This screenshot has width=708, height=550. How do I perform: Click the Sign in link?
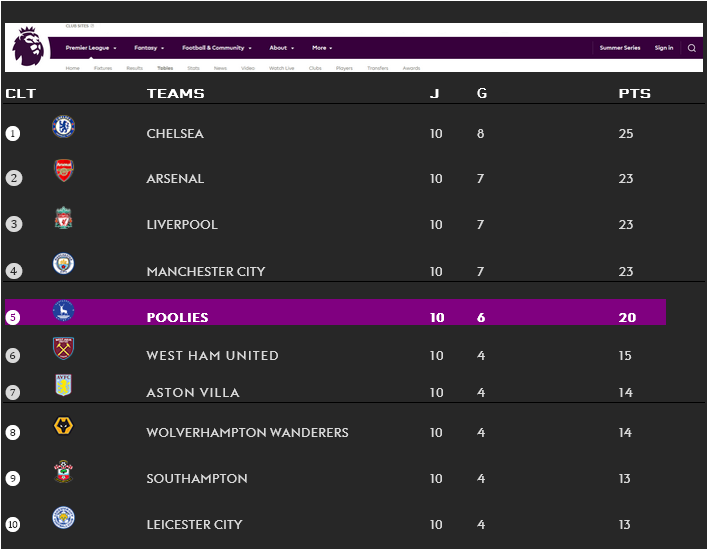(664, 48)
